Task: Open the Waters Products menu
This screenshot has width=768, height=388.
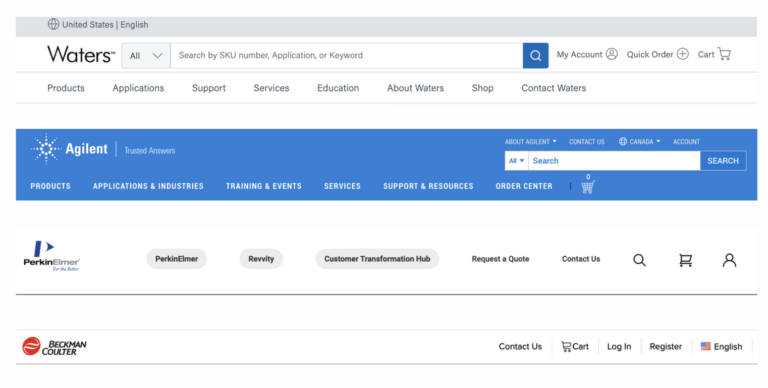Action: (x=66, y=88)
